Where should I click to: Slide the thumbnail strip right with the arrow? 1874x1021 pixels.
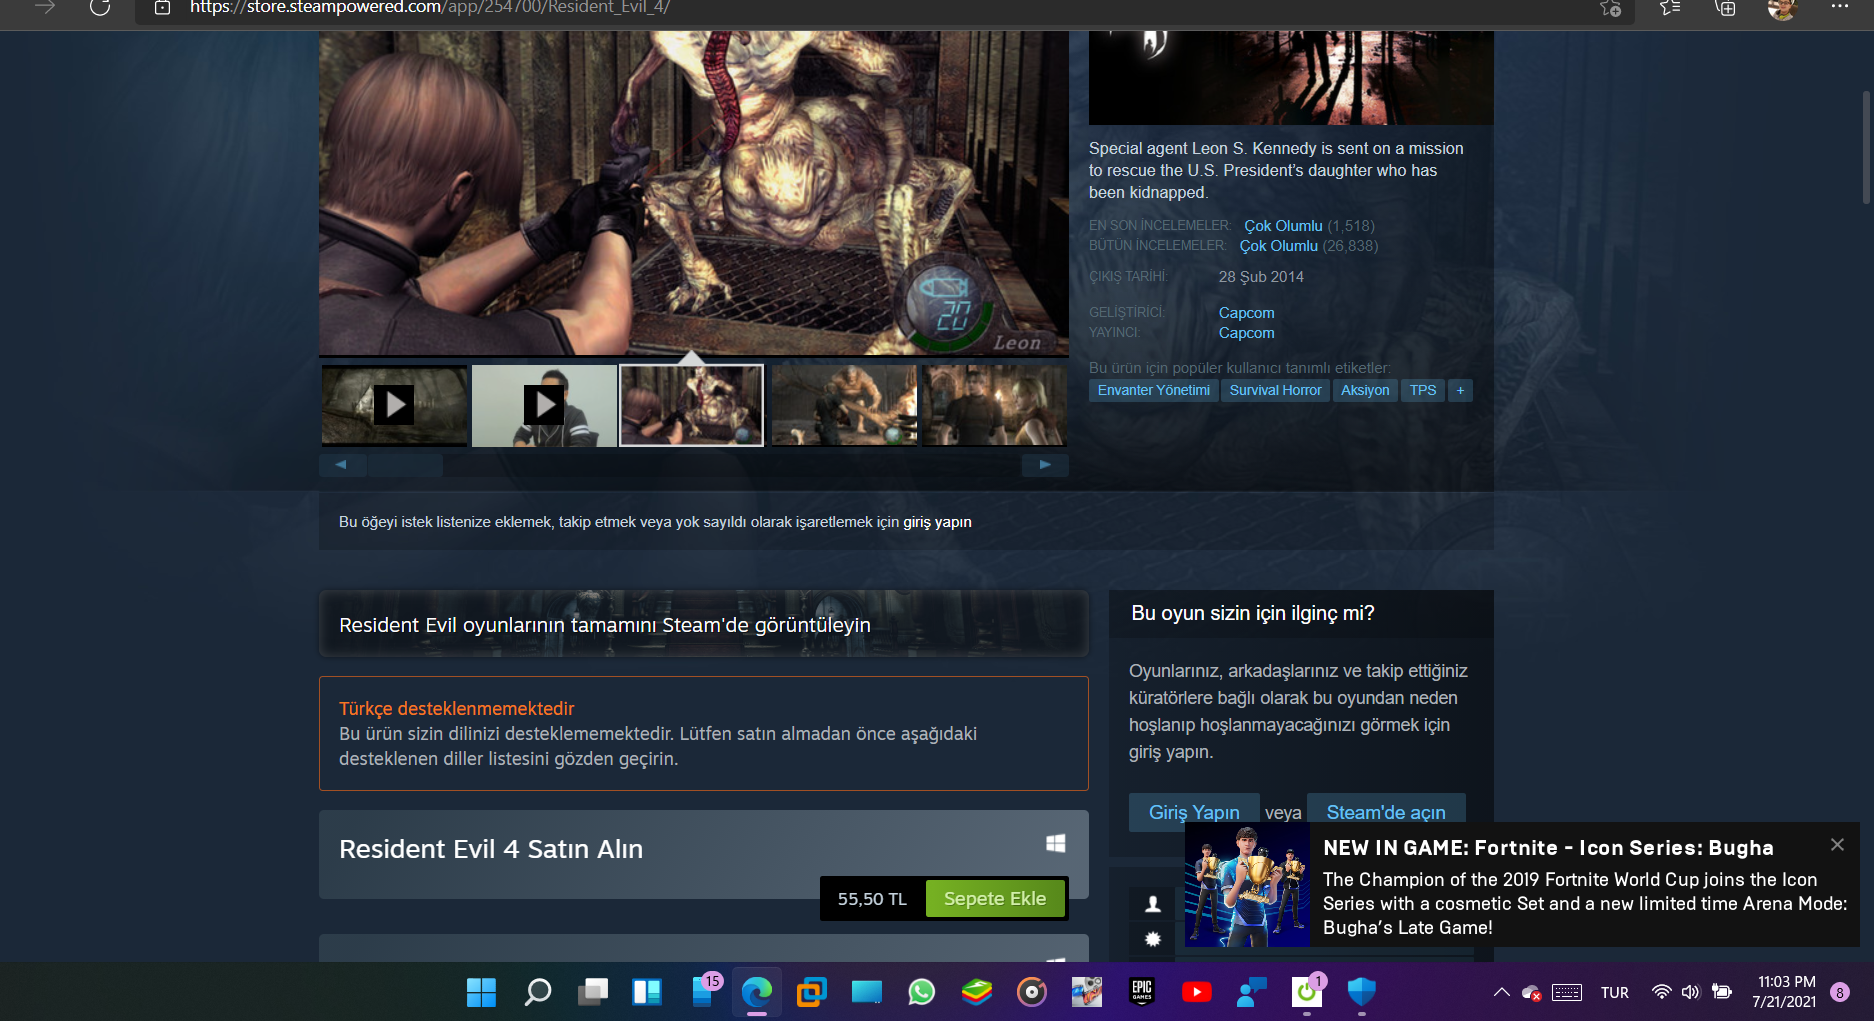pyautogui.click(x=1045, y=465)
